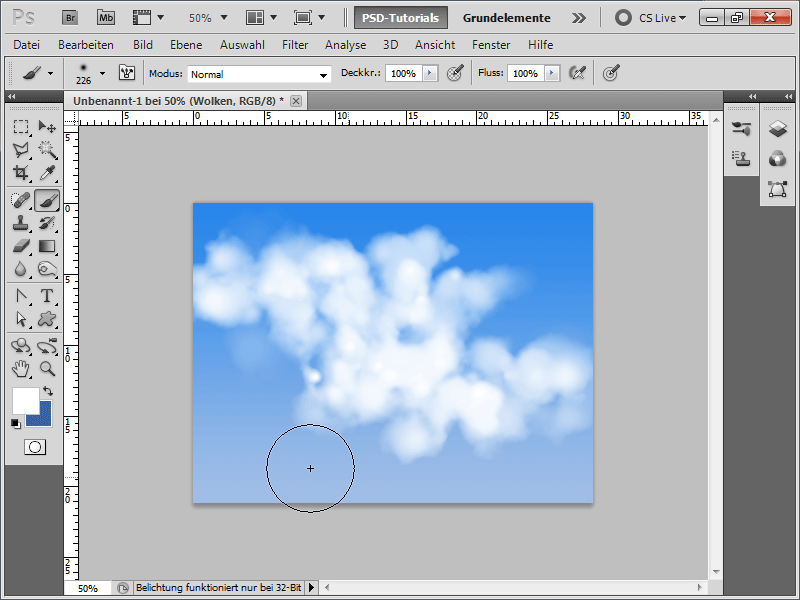The width and height of the screenshot is (800, 600).
Task: Select the Path Selection tool
Action: 21,319
